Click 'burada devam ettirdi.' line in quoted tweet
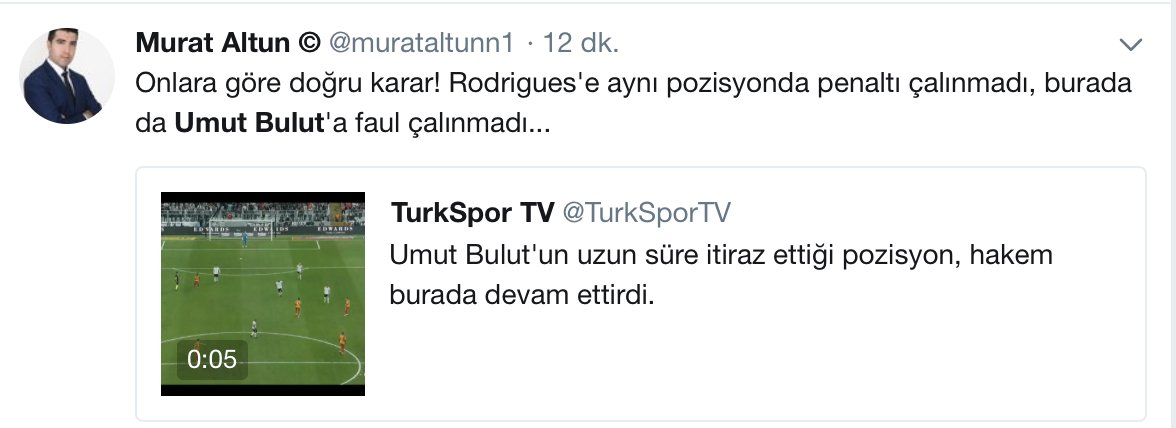The image size is (1176, 428). coord(522,295)
